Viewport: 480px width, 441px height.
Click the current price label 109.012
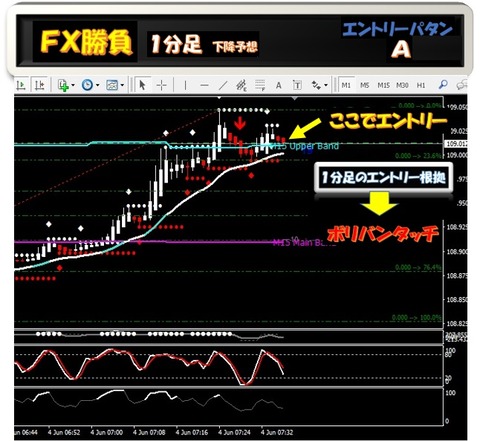pyautogui.click(x=456, y=144)
